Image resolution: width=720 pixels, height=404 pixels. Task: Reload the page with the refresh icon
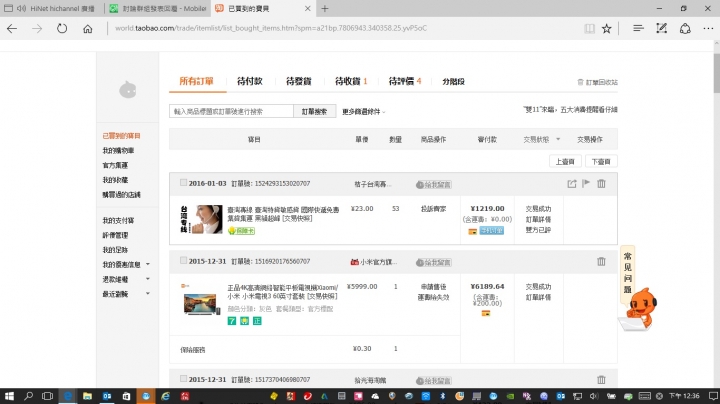click(x=62, y=28)
